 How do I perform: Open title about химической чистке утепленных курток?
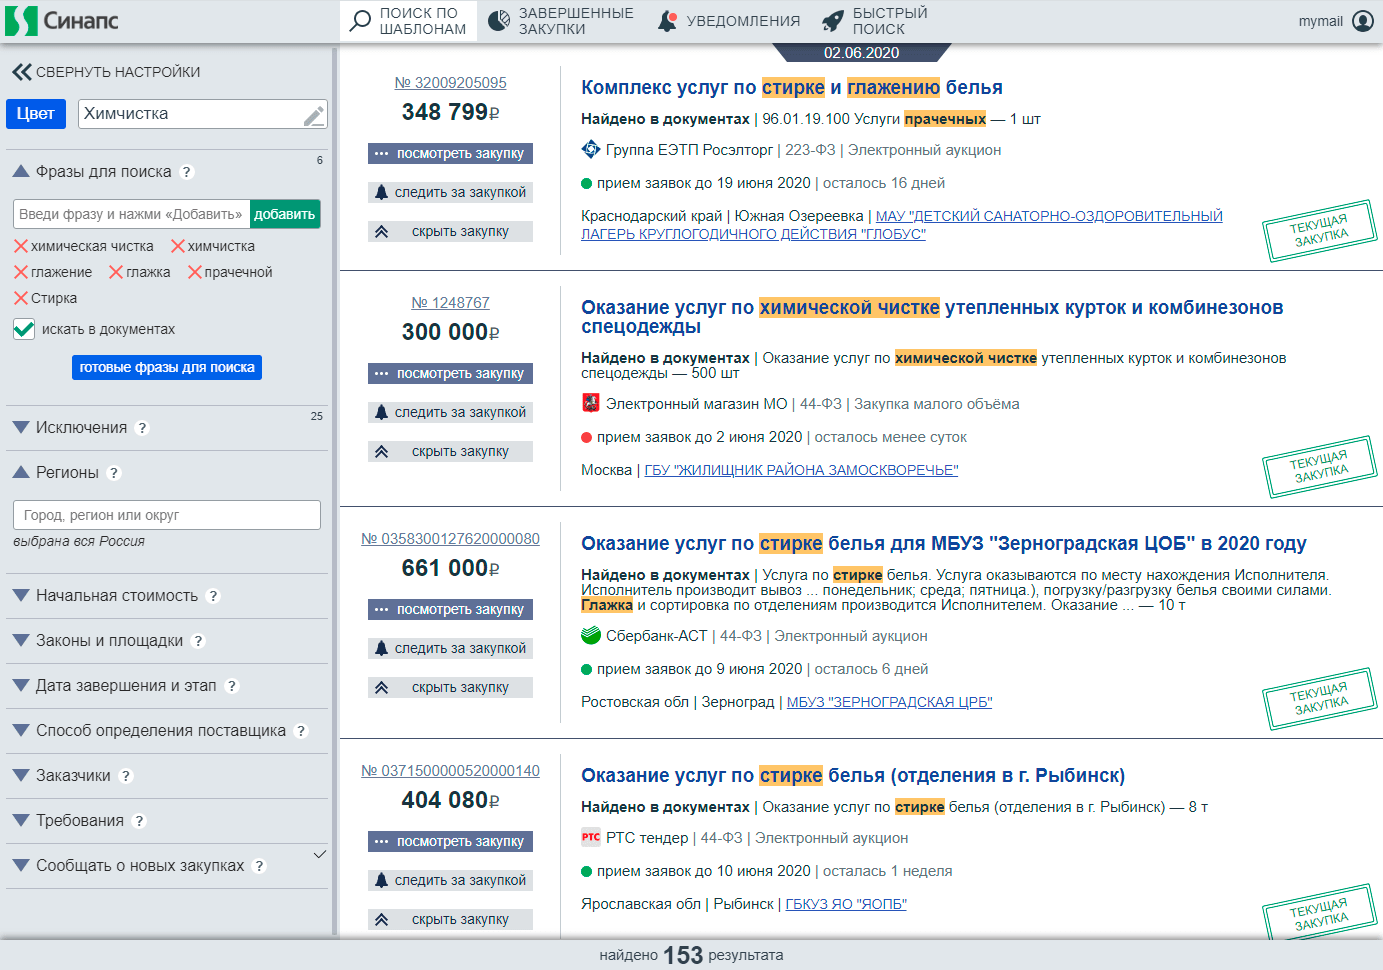[932, 317]
